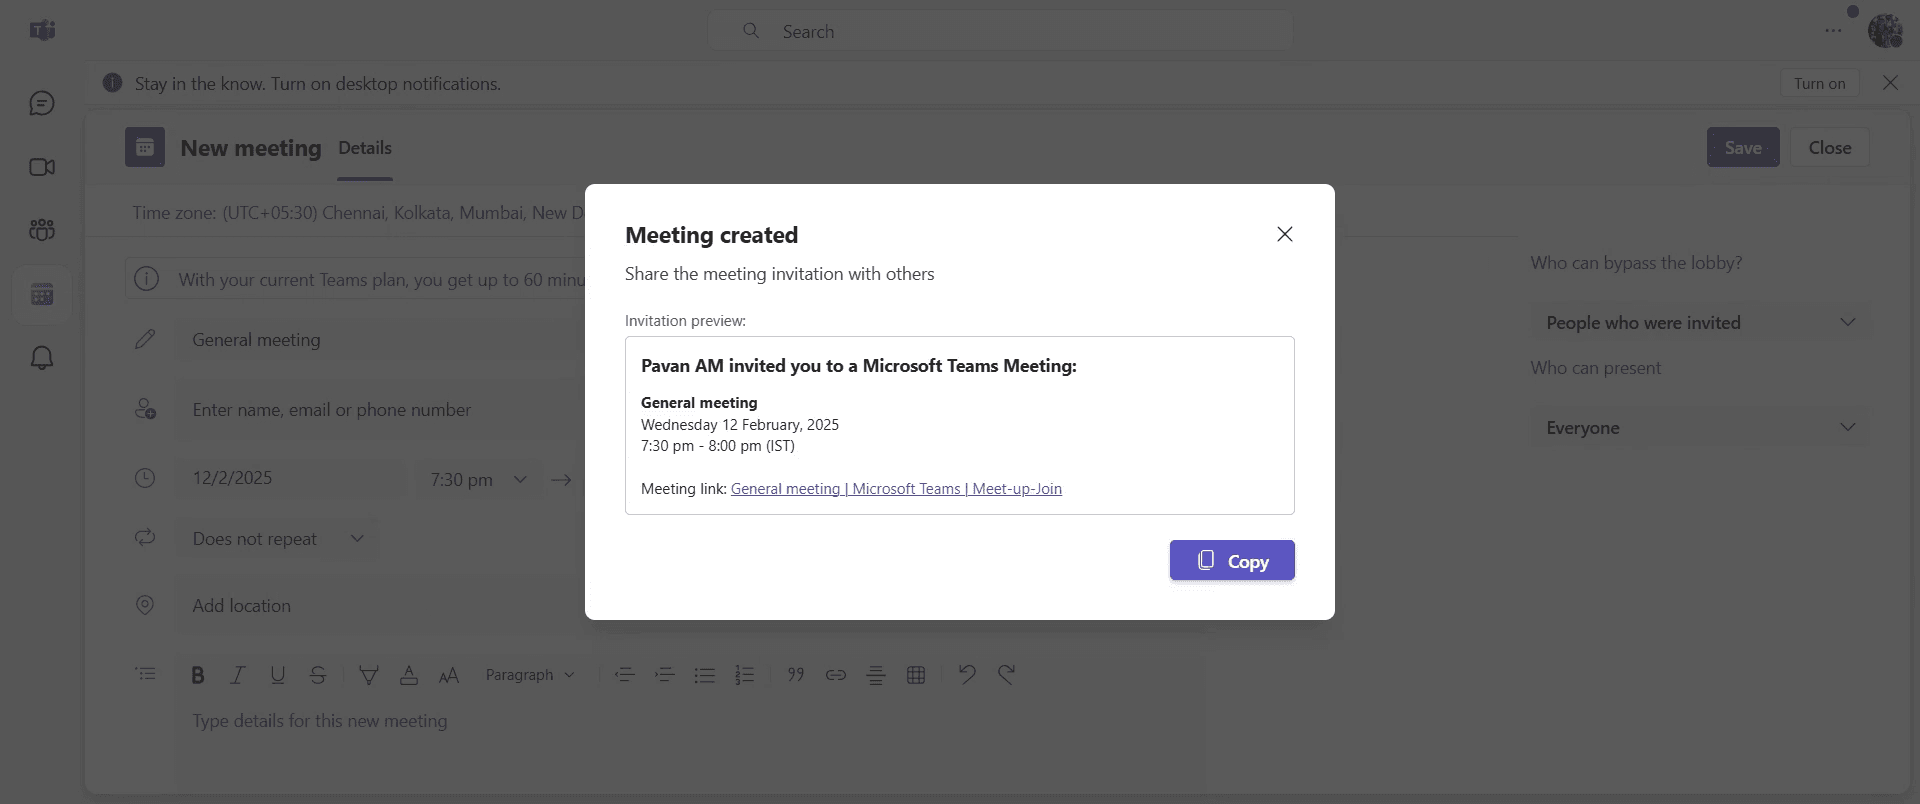Redo the last edit
This screenshot has width=1920, height=804.
click(1007, 675)
